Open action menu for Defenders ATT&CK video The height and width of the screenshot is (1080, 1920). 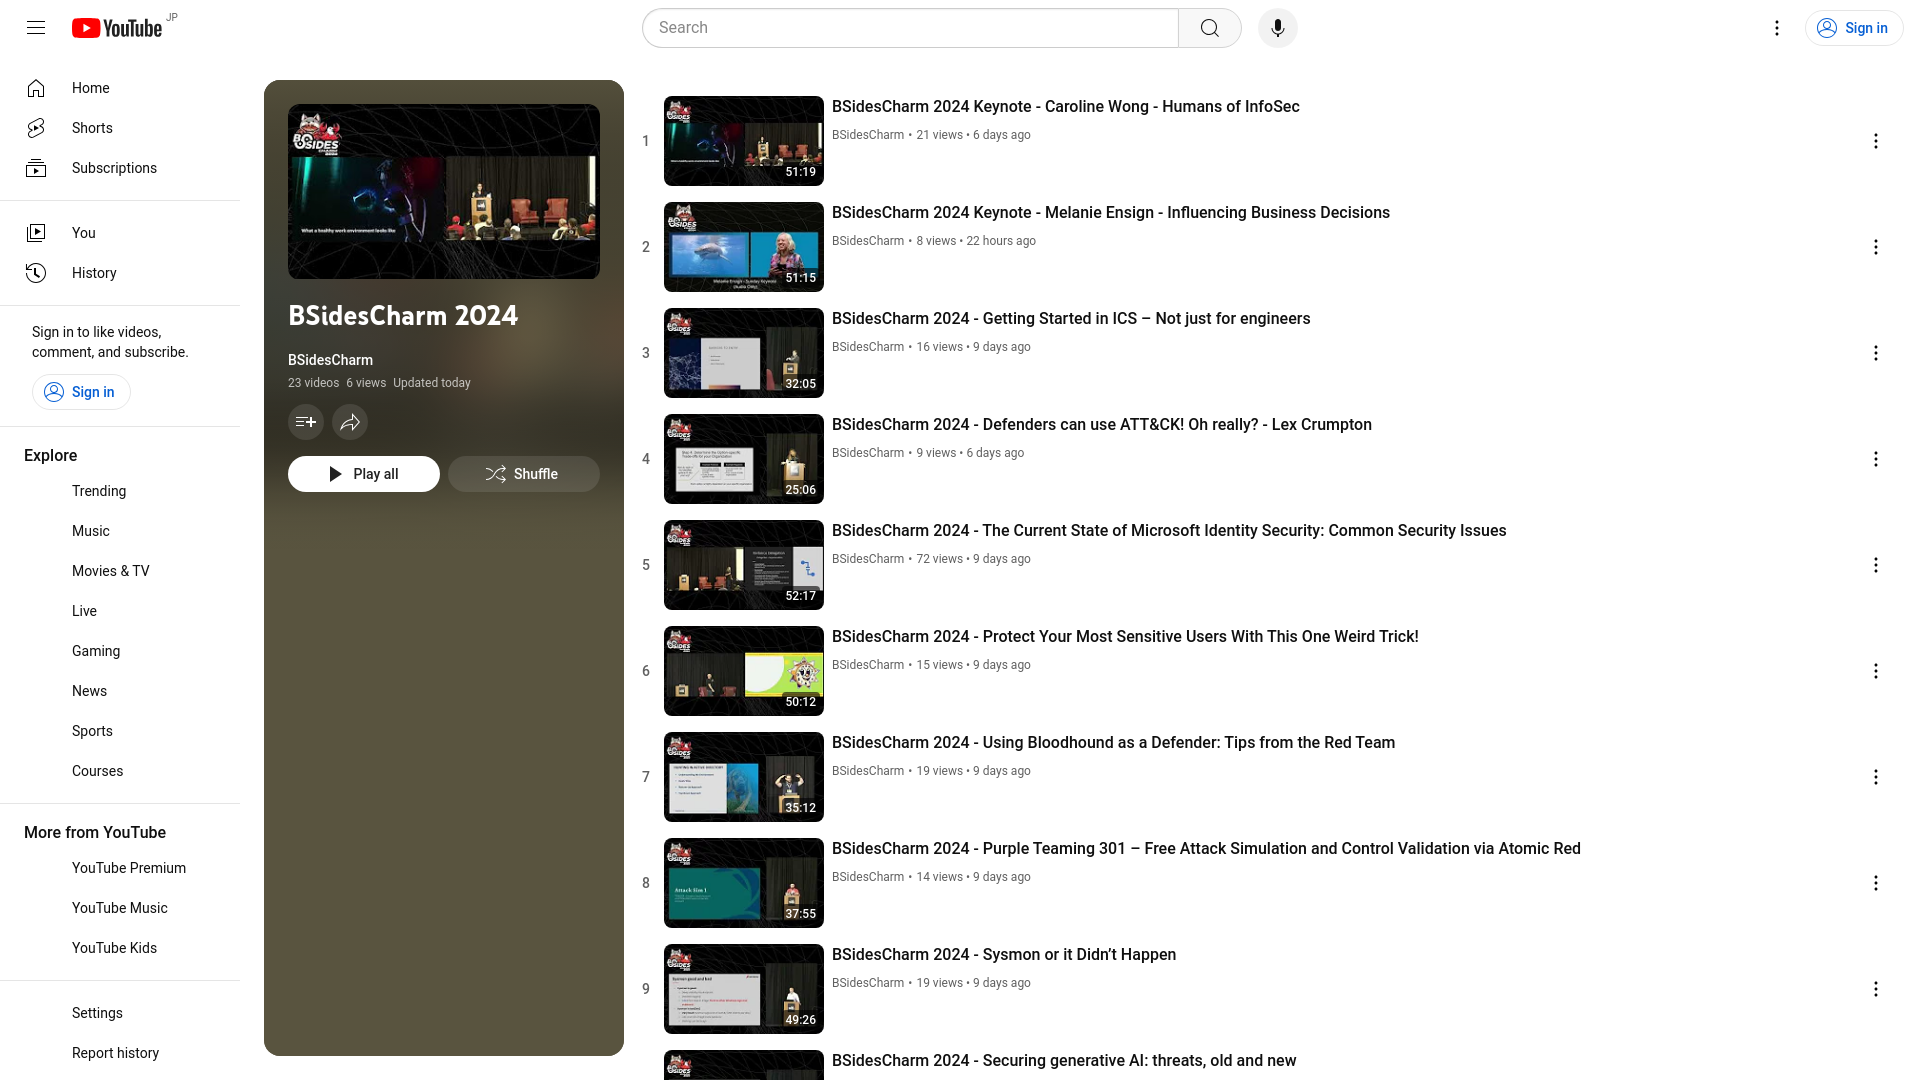tap(1876, 459)
